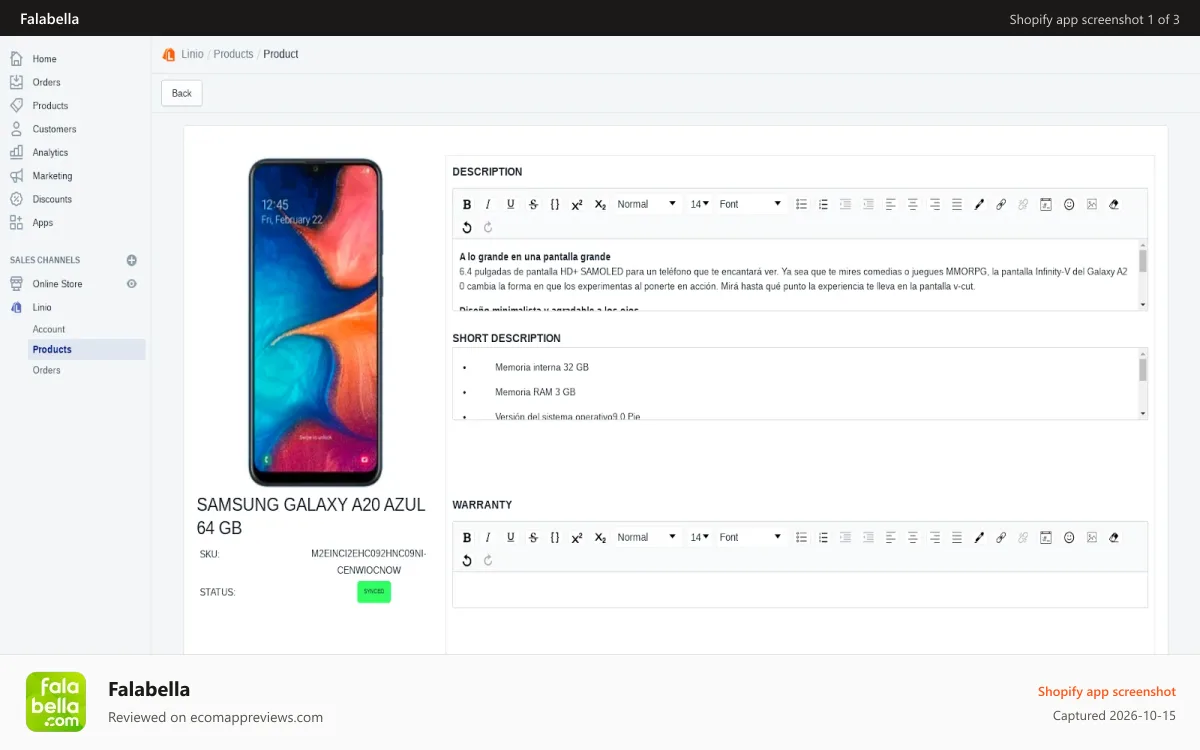
Task: Apply superscript in the Description toolbar
Action: (x=577, y=204)
